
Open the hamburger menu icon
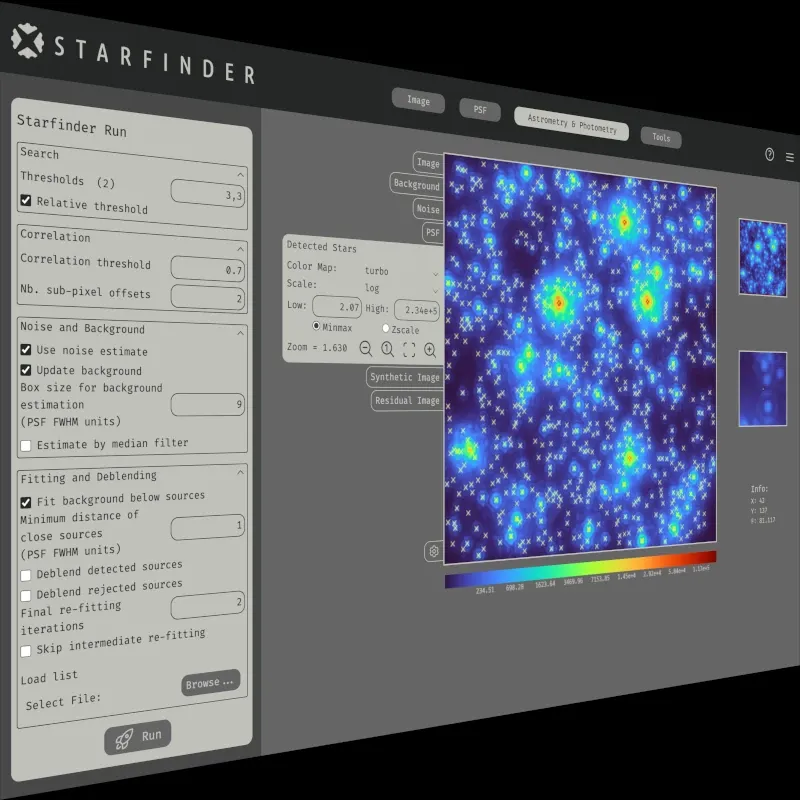click(790, 158)
